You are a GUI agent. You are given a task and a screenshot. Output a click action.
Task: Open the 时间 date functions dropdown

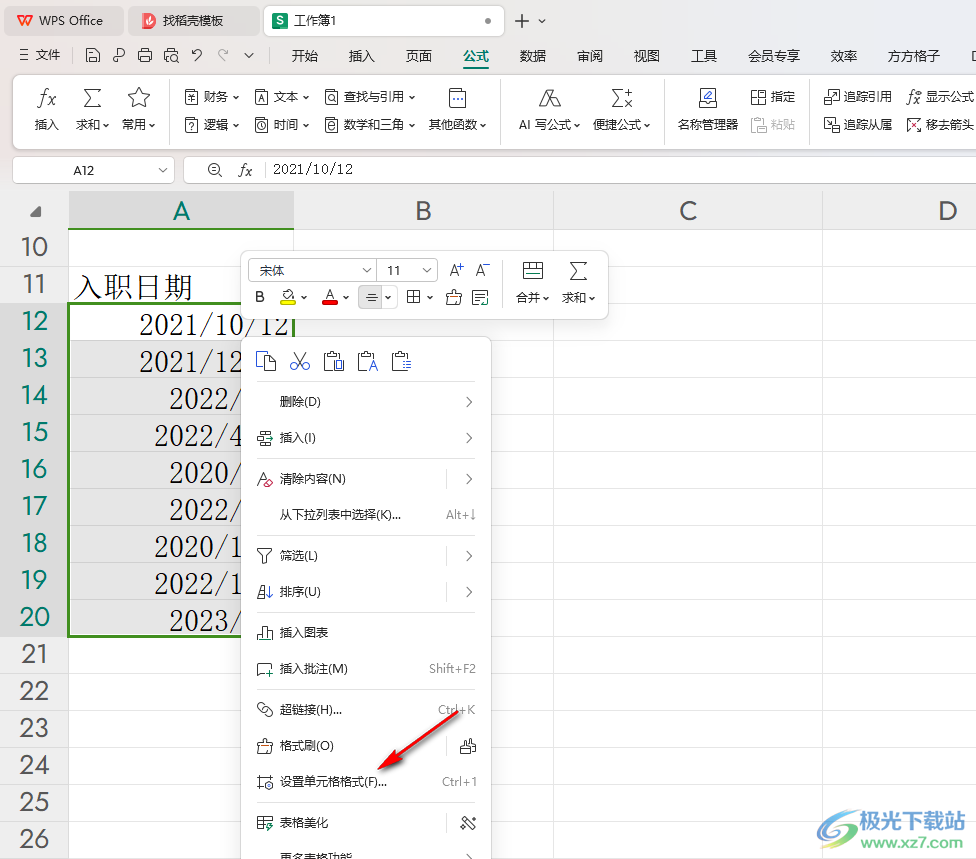pos(282,124)
